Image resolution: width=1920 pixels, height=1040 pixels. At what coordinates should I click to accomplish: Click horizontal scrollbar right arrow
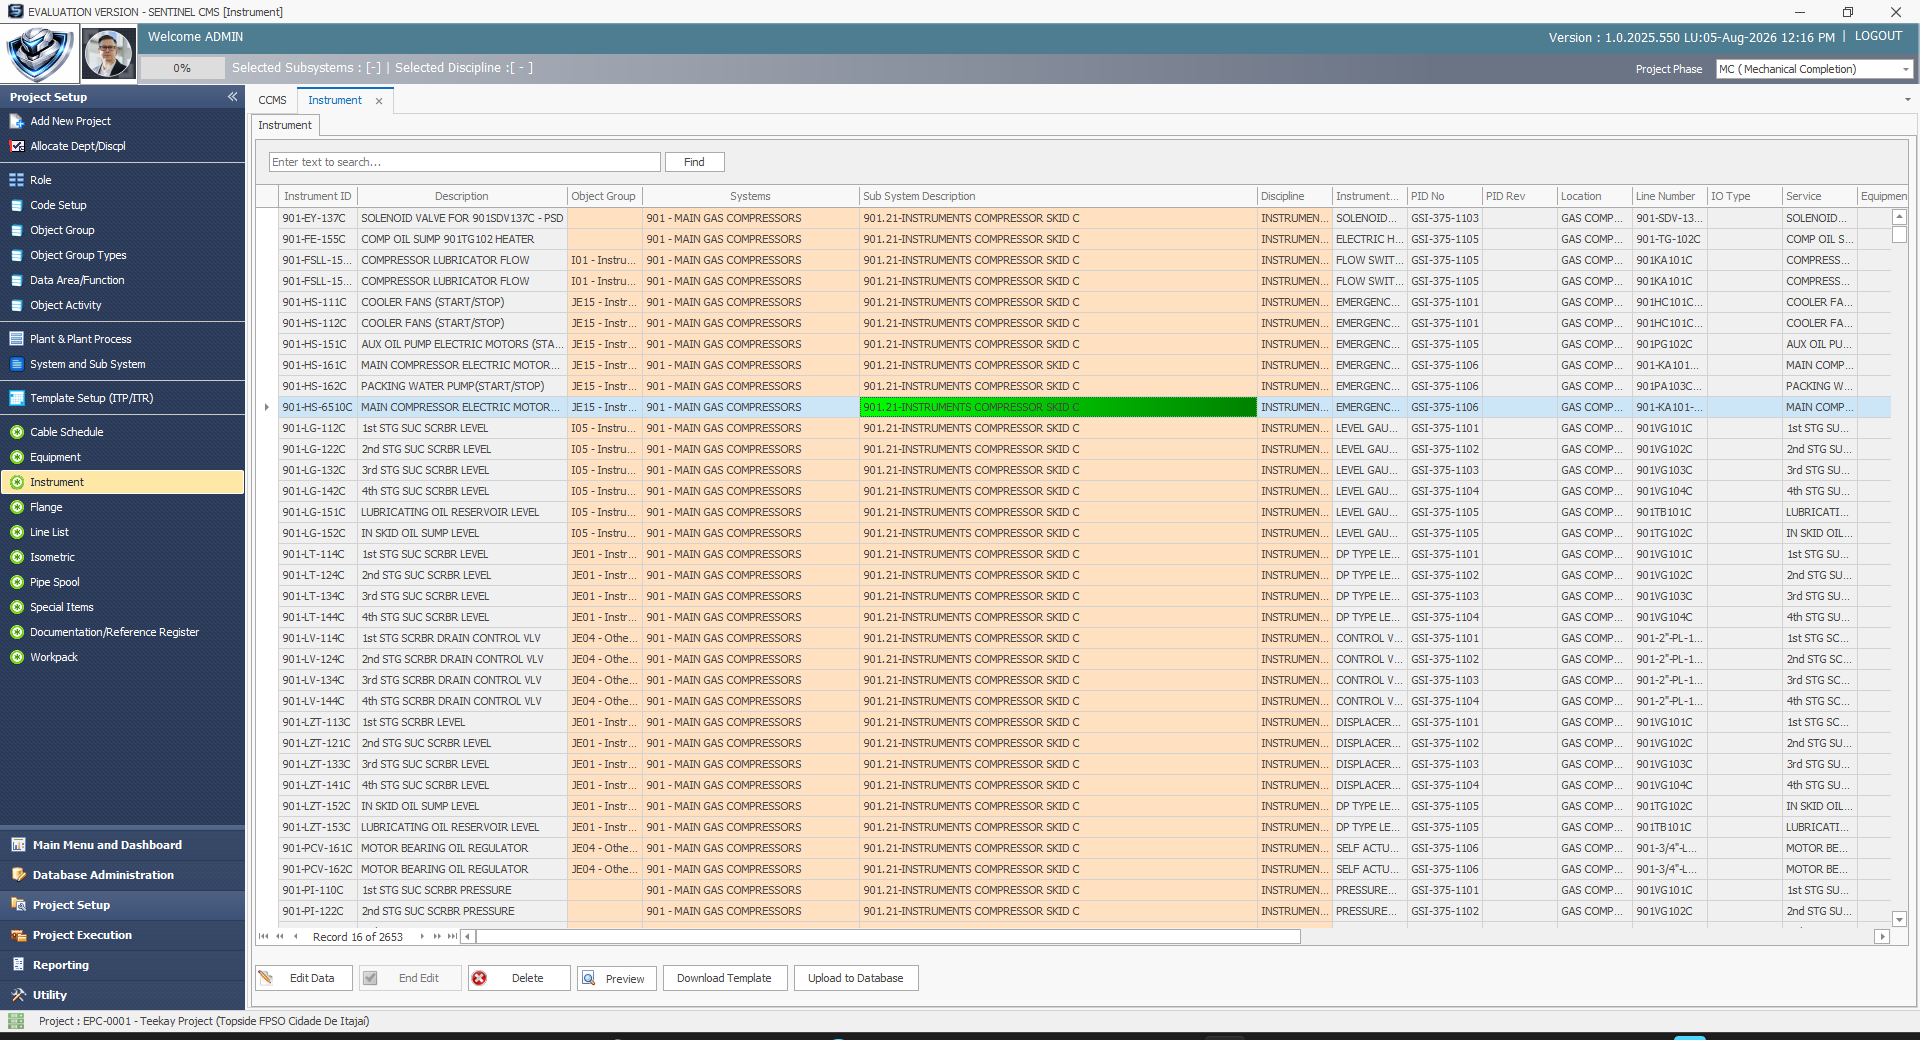coord(1882,937)
